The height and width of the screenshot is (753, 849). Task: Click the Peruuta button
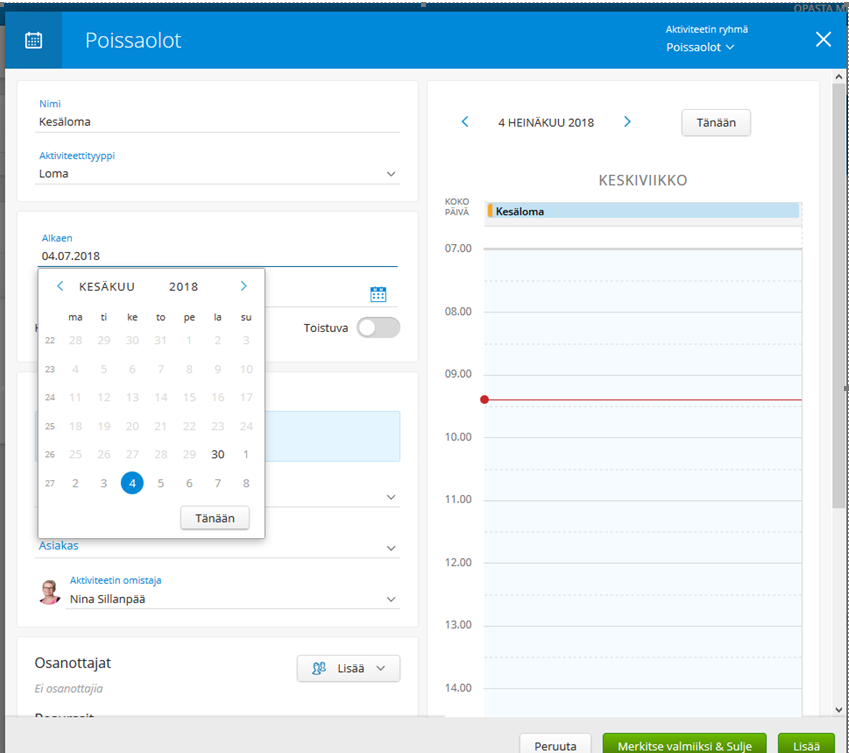pos(555,745)
